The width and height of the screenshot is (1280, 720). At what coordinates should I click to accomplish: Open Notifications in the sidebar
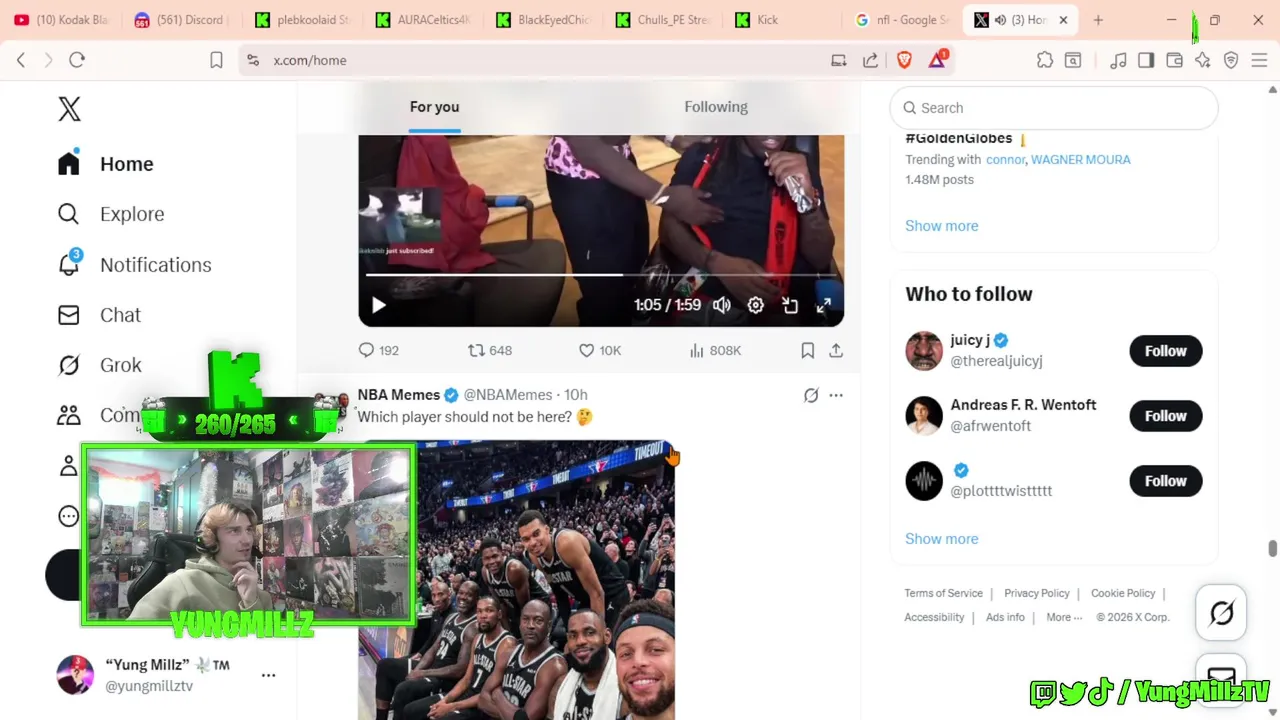tap(135, 265)
